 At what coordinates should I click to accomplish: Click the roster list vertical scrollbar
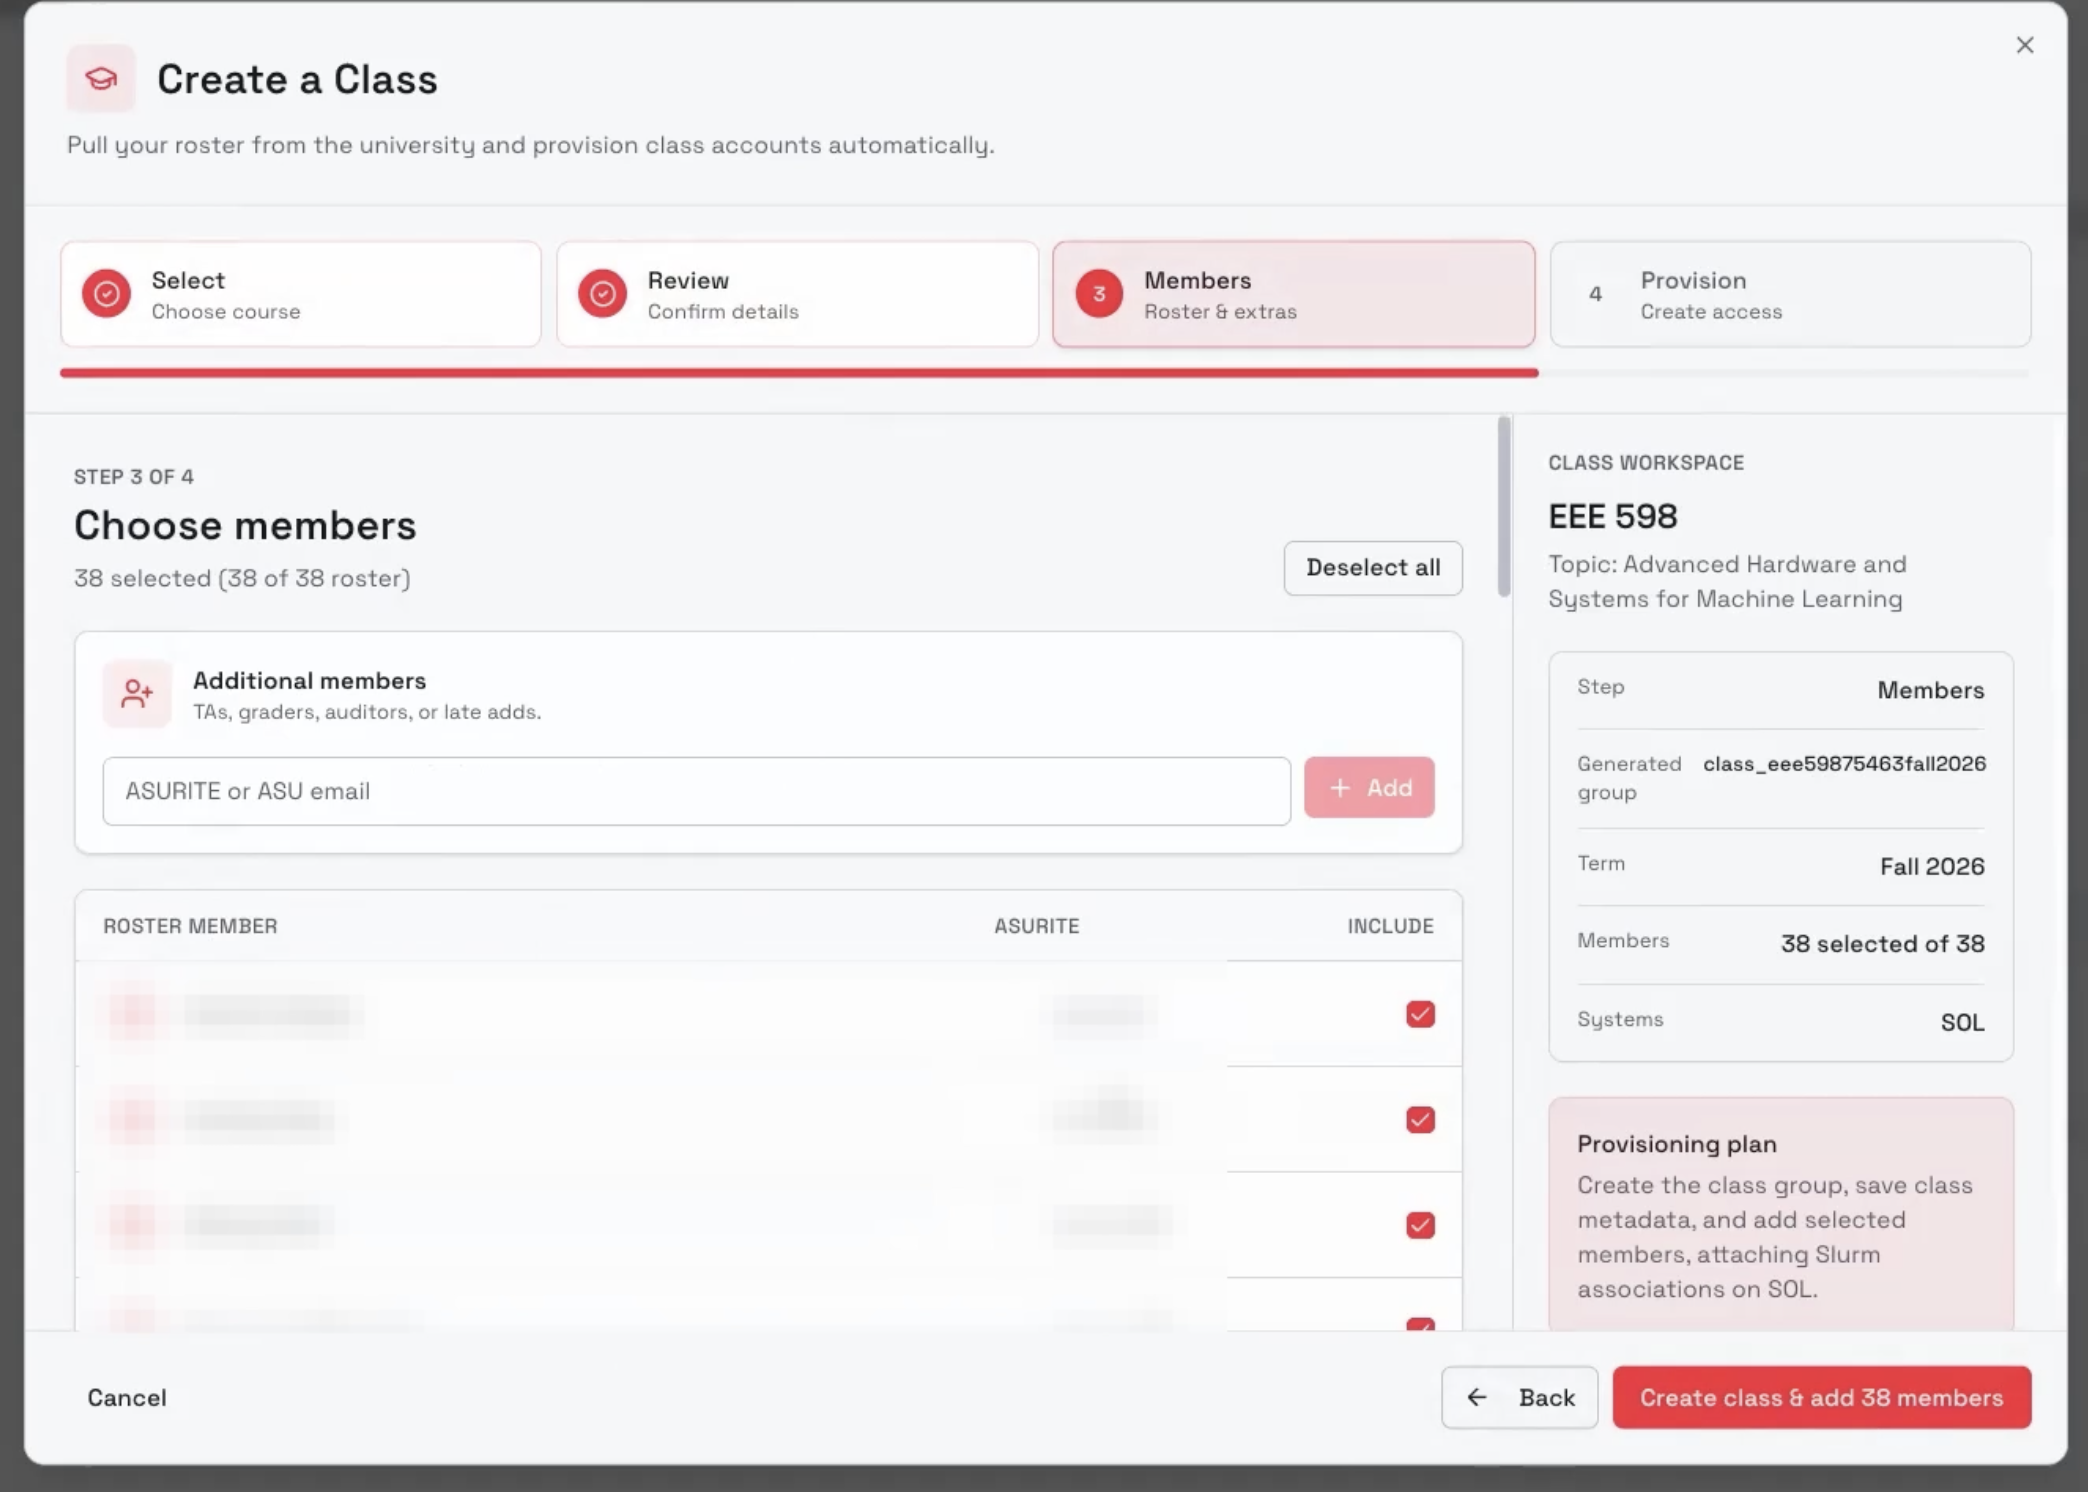(1504, 507)
